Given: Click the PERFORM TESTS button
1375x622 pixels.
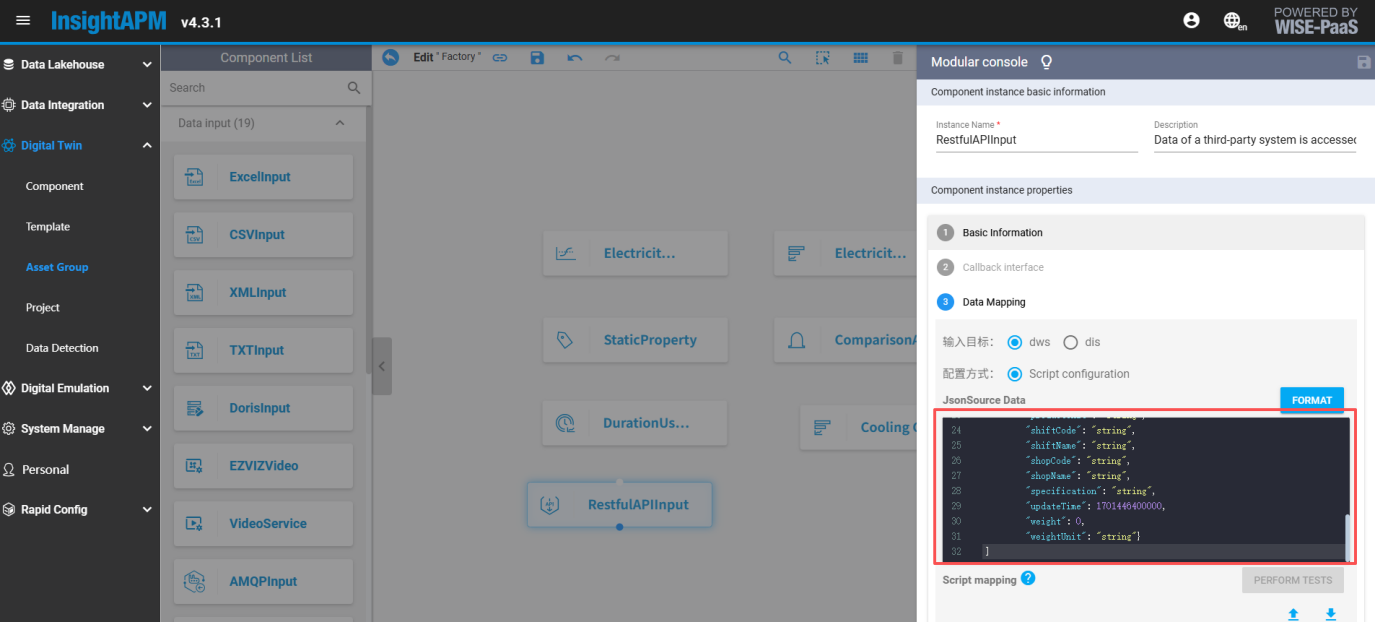Looking at the screenshot, I should pyautogui.click(x=1292, y=580).
